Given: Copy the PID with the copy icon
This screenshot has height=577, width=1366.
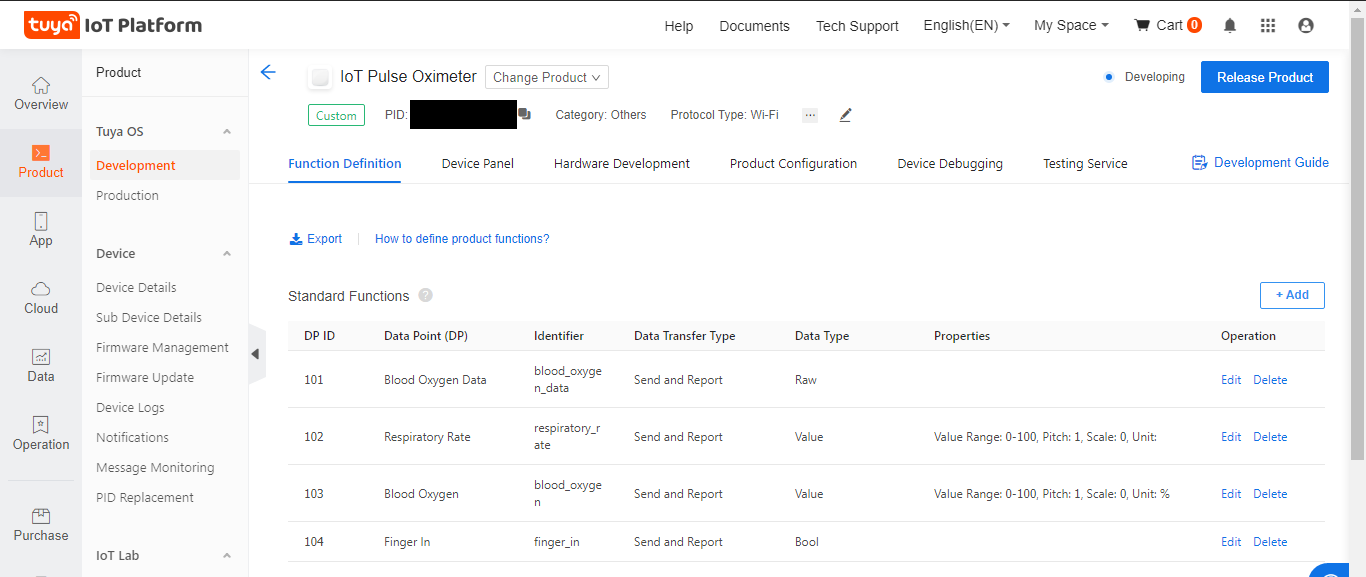Looking at the screenshot, I should click(524, 115).
